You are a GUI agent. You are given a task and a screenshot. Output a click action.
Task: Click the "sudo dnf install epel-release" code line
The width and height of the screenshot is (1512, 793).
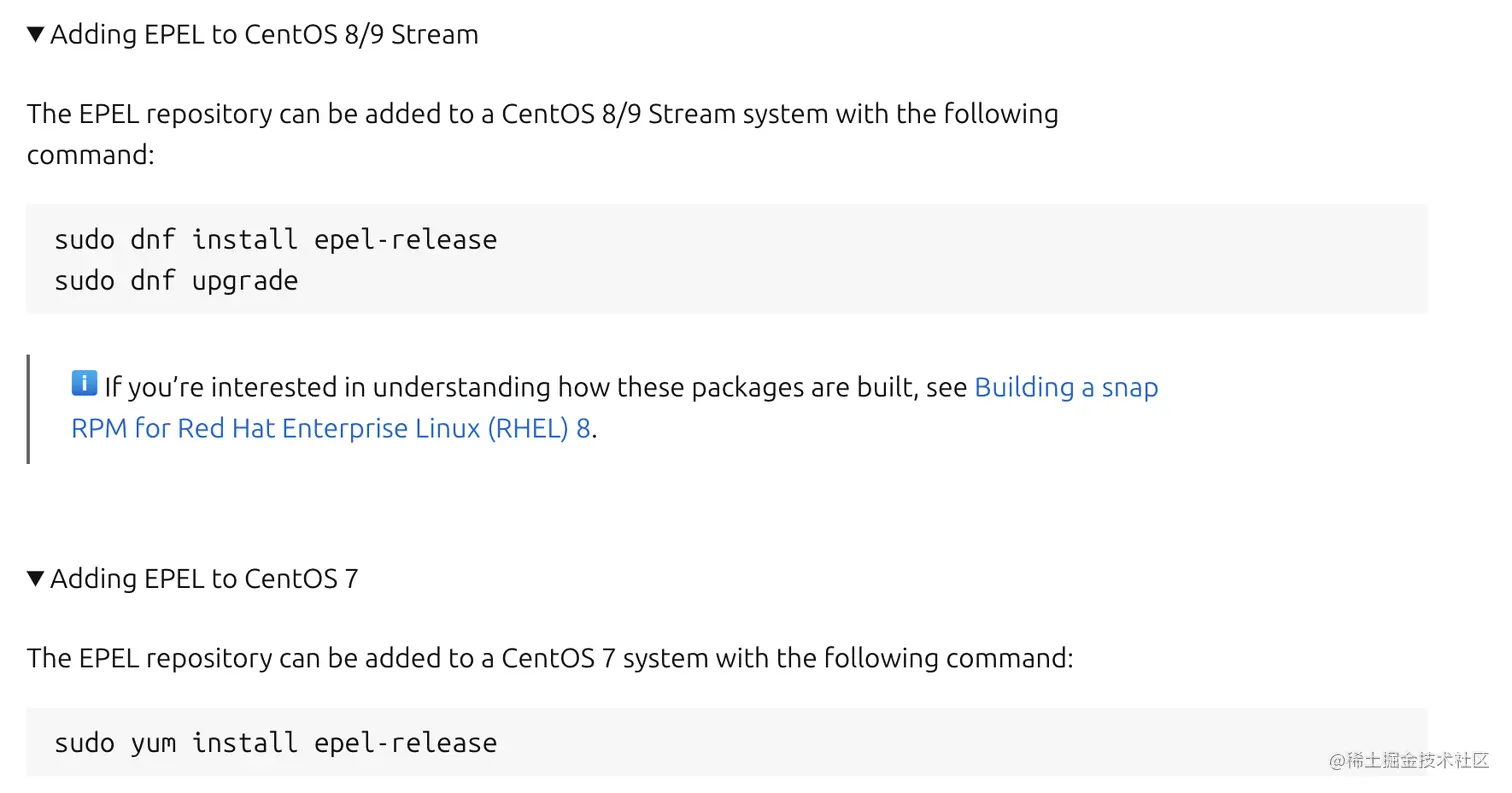[275, 240]
